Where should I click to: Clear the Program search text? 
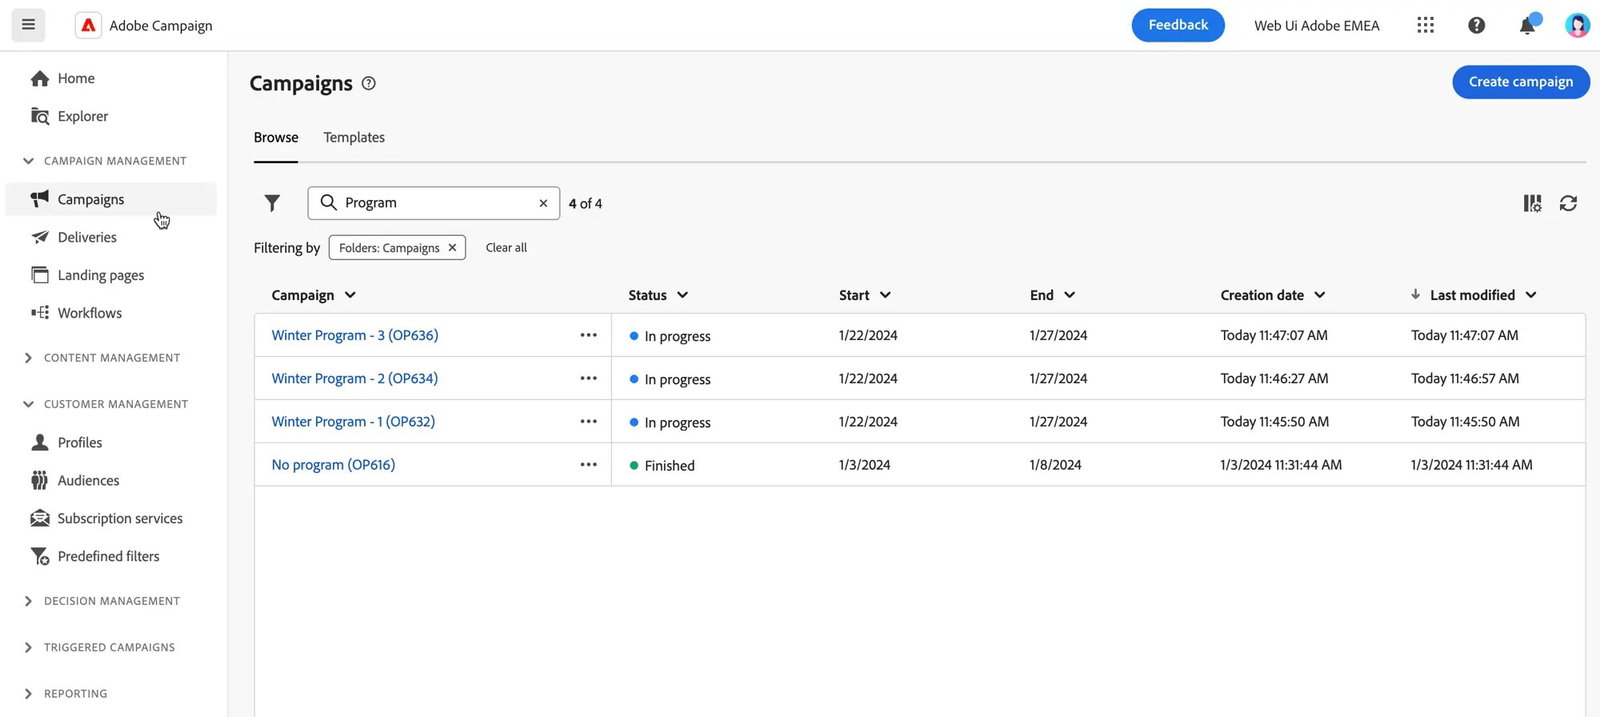(x=543, y=203)
